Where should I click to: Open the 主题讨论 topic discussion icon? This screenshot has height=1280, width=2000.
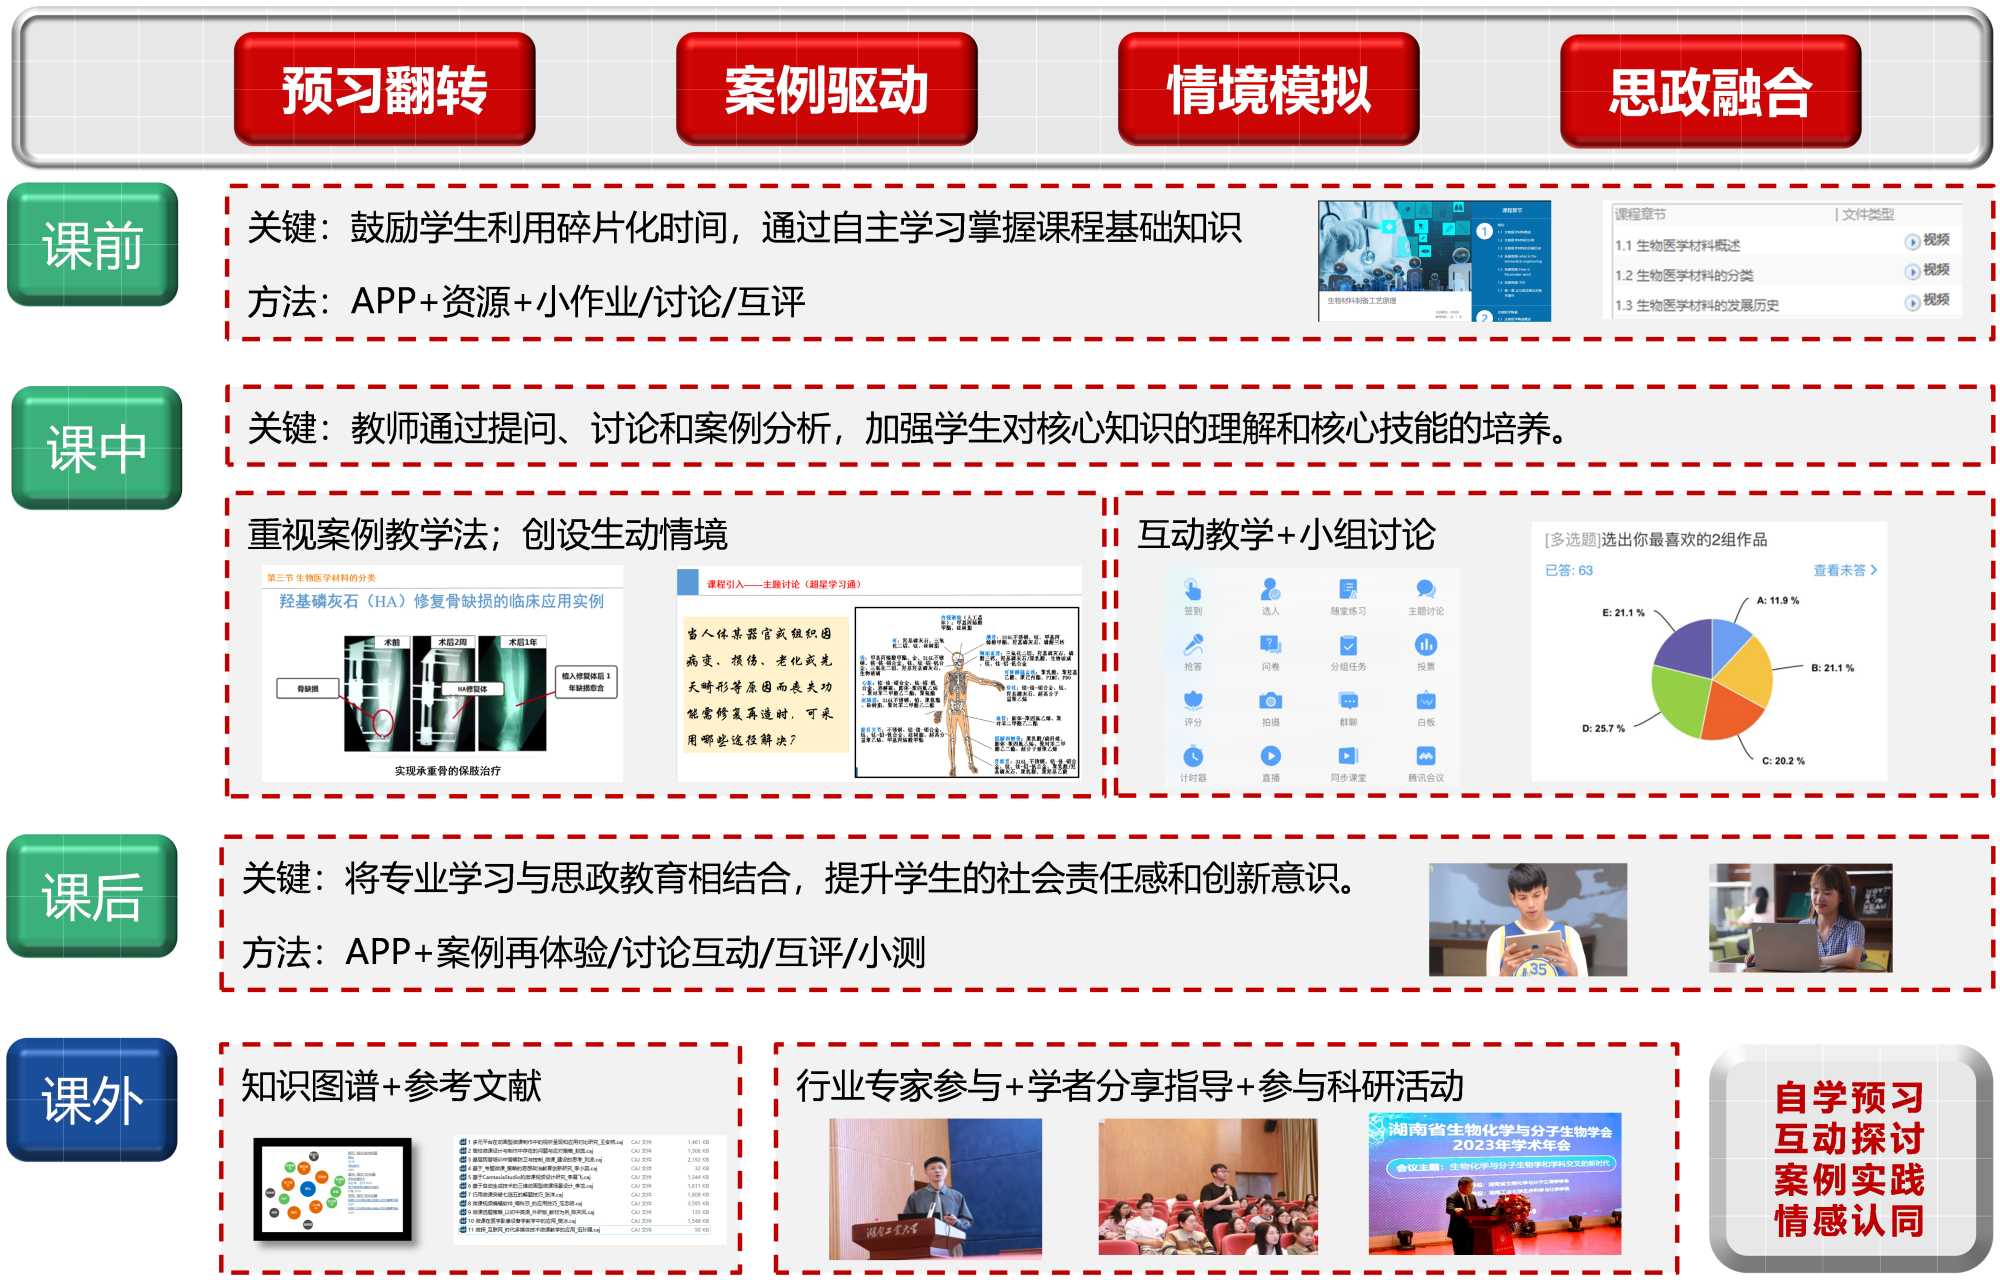pyautogui.click(x=1426, y=589)
